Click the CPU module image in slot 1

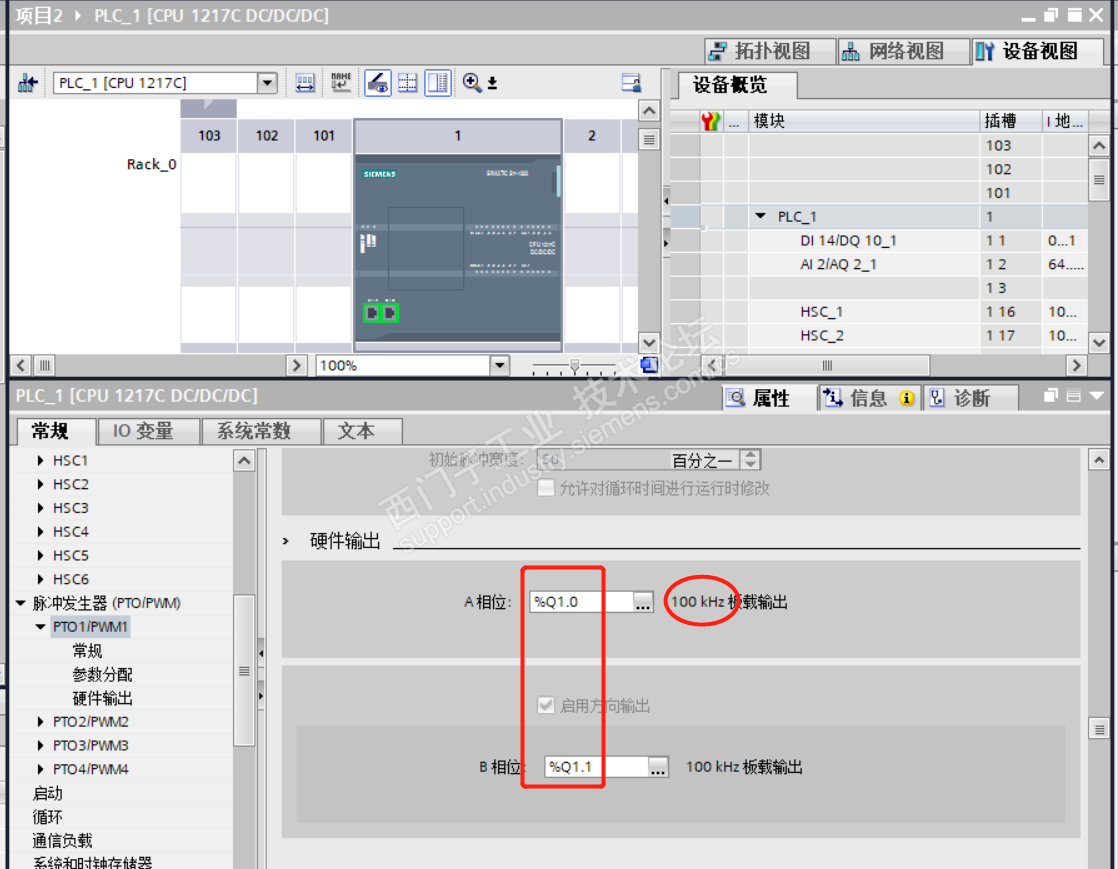pos(458,250)
